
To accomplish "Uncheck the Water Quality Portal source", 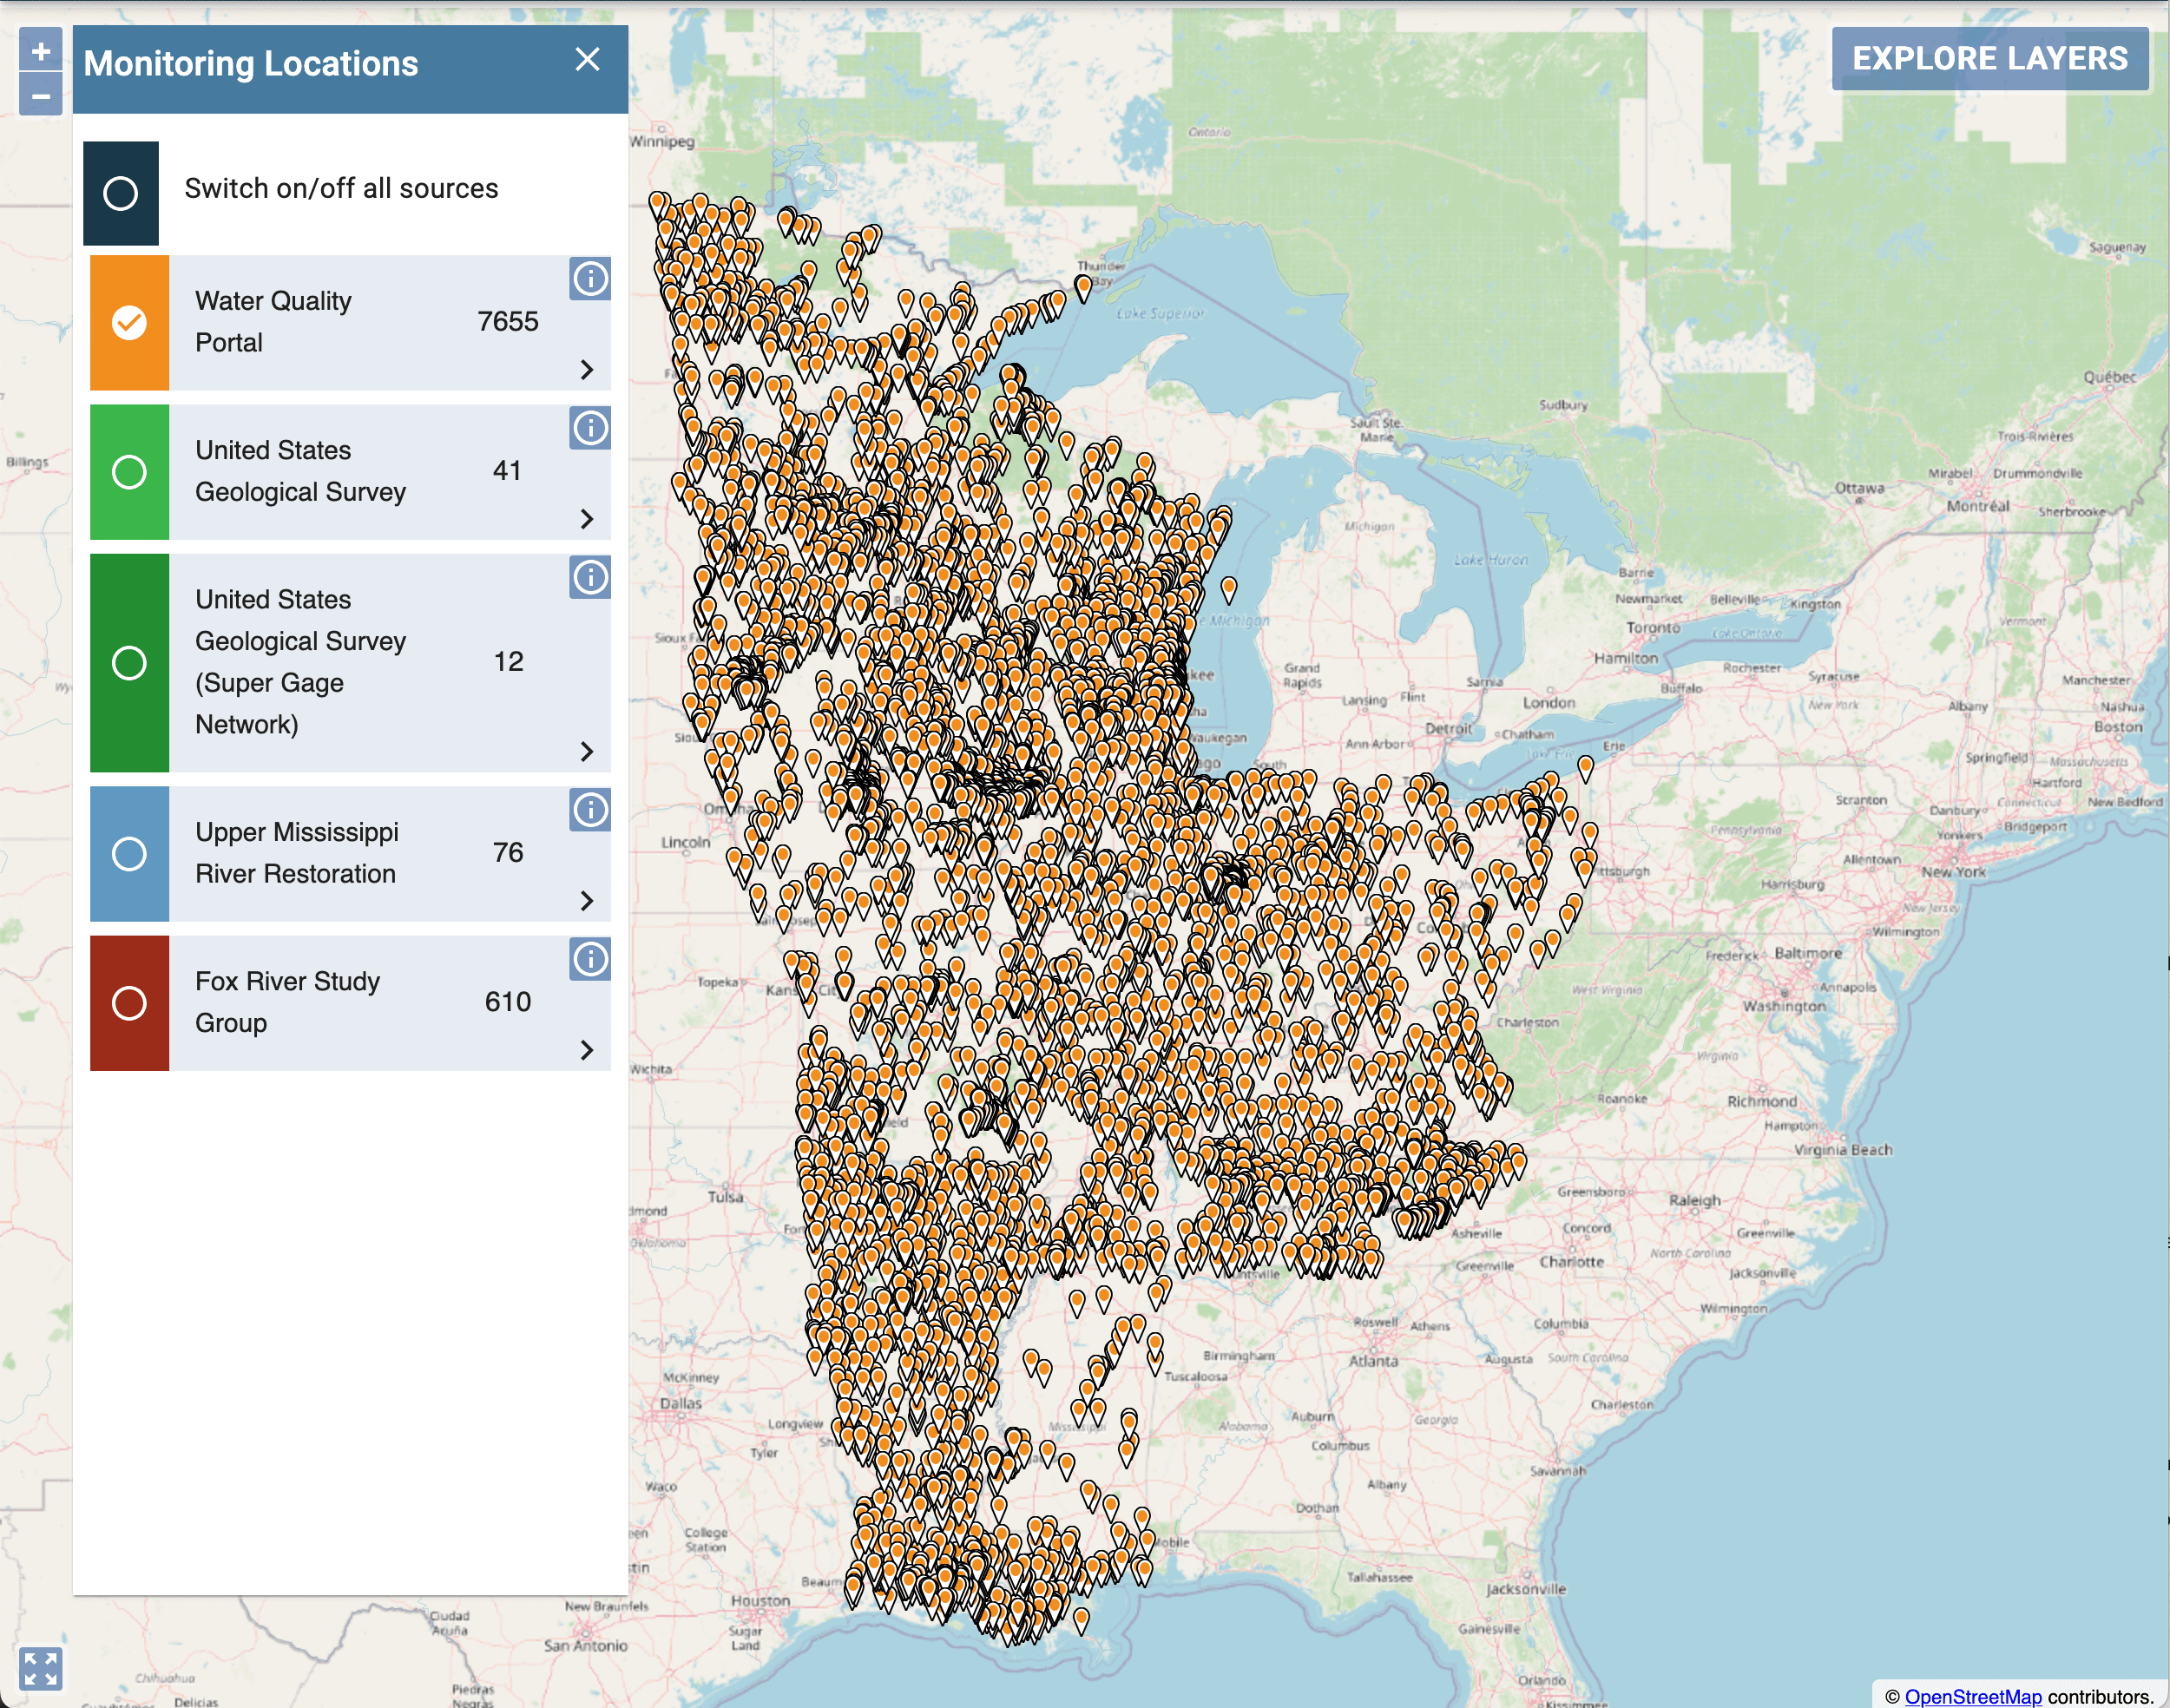I will coord(129,322).
